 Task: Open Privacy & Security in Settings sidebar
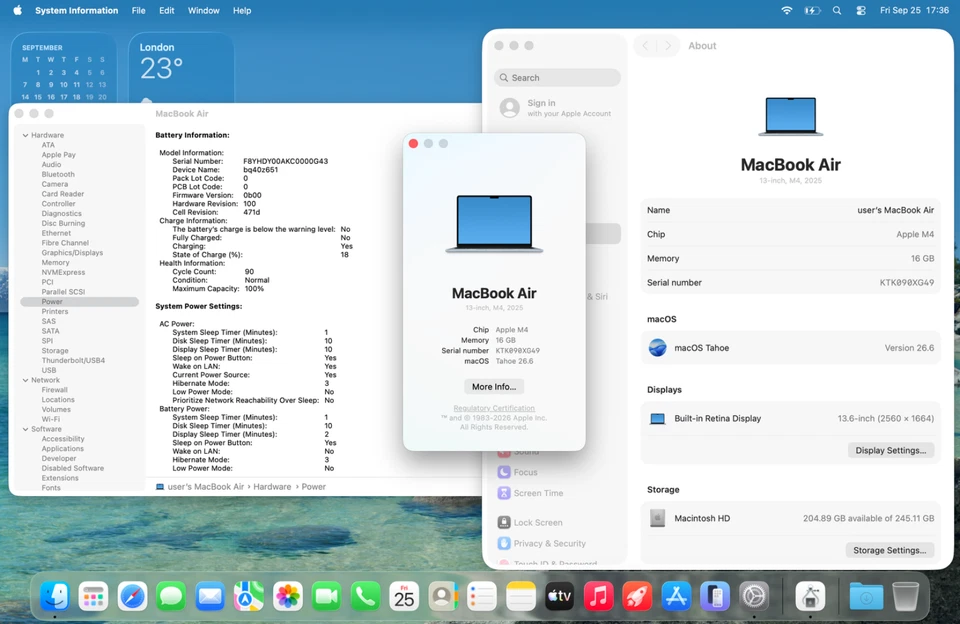point(542,543)
